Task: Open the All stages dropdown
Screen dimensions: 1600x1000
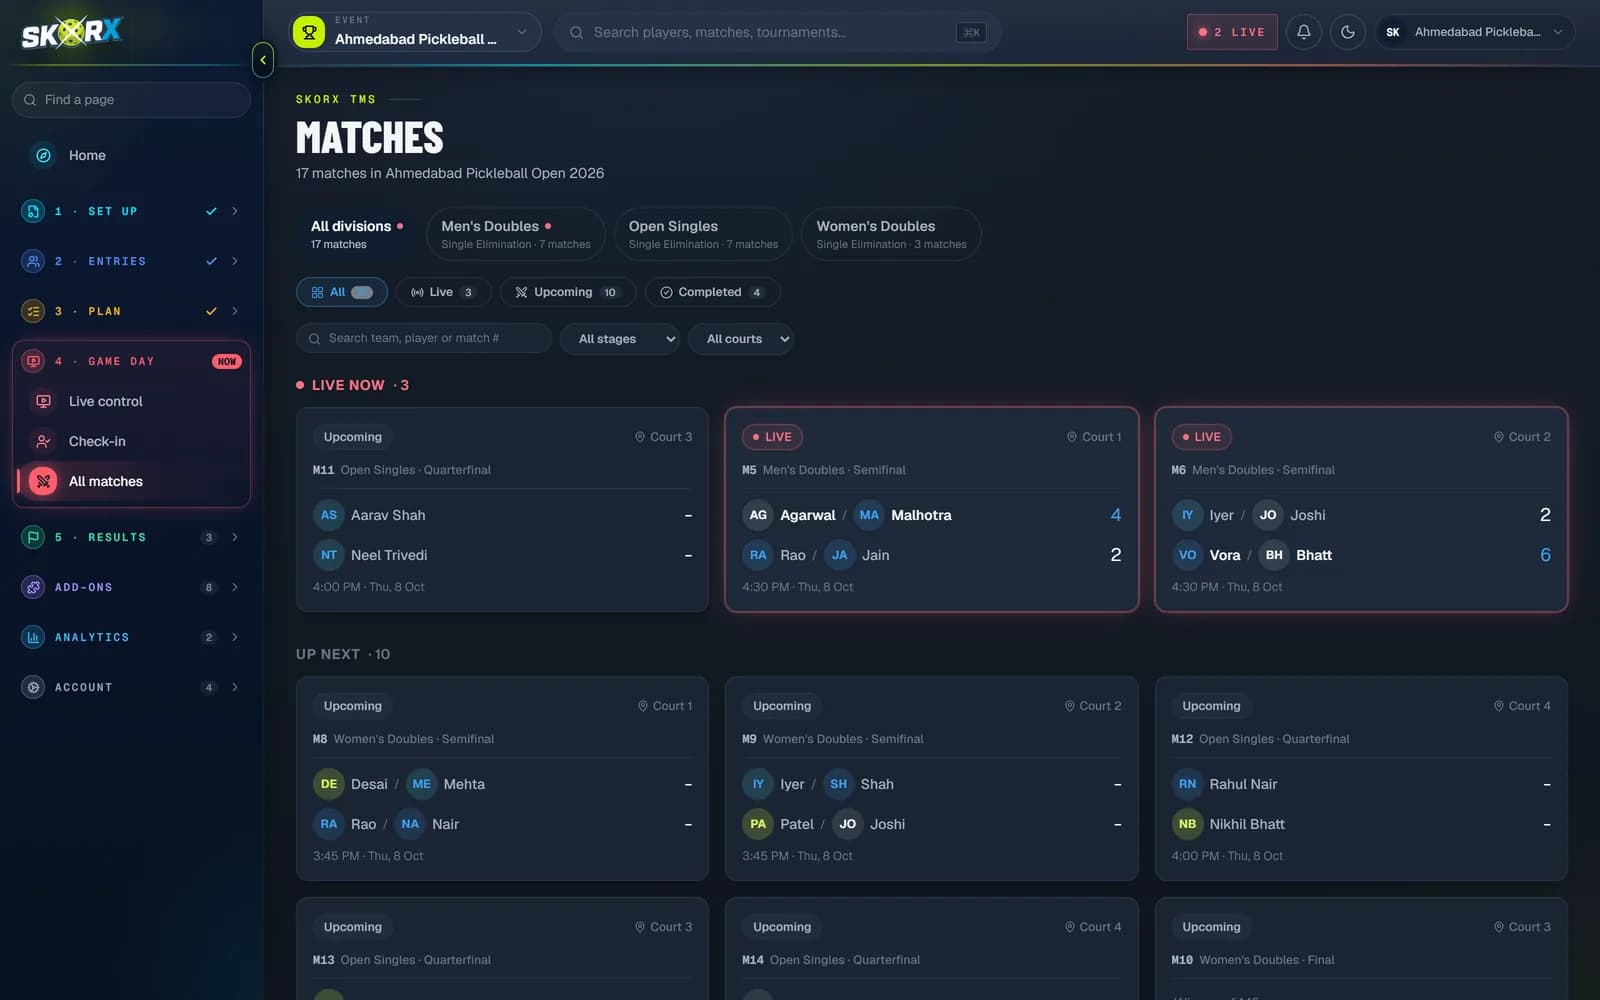Action: (620, 339)
